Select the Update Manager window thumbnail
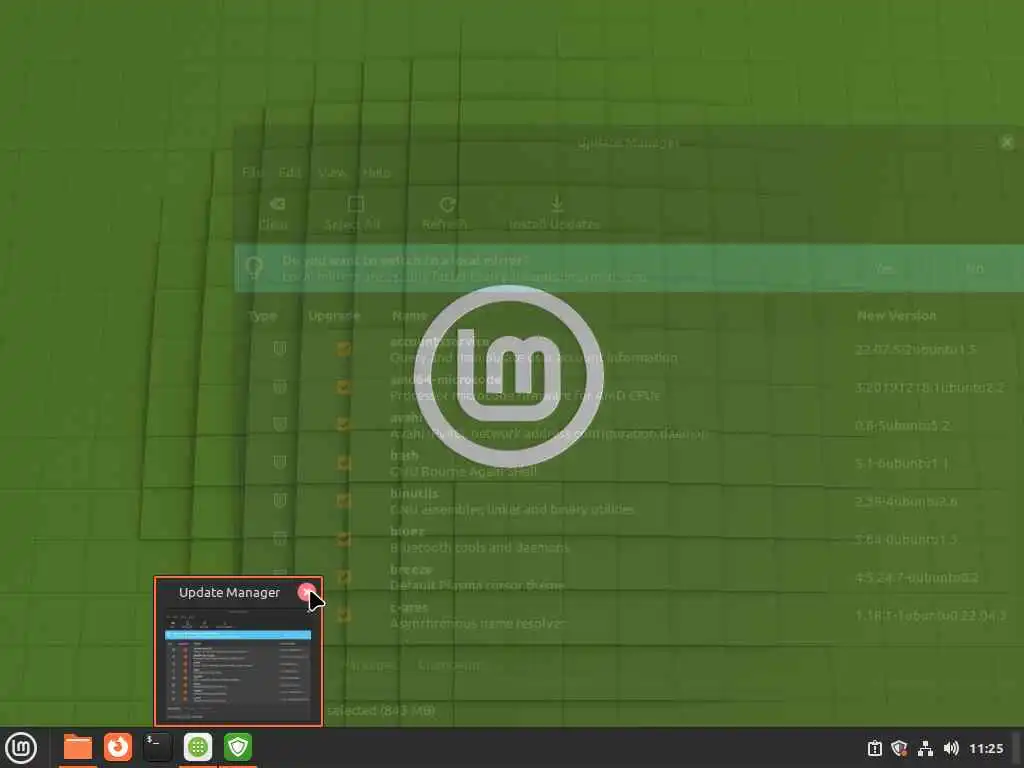 238,663
